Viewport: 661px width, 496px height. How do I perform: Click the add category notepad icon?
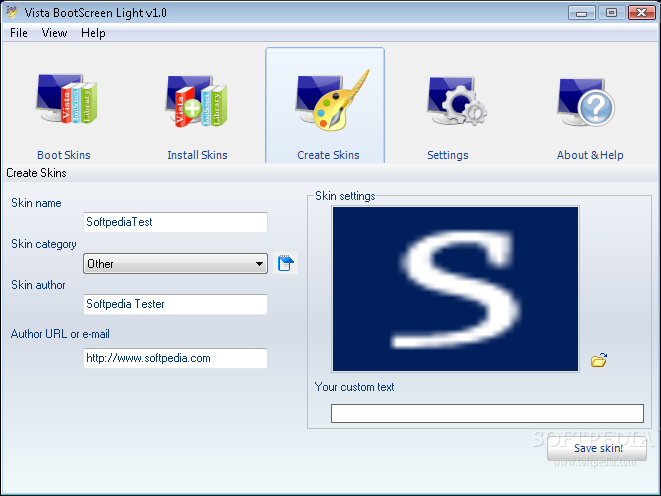[285, 263]
